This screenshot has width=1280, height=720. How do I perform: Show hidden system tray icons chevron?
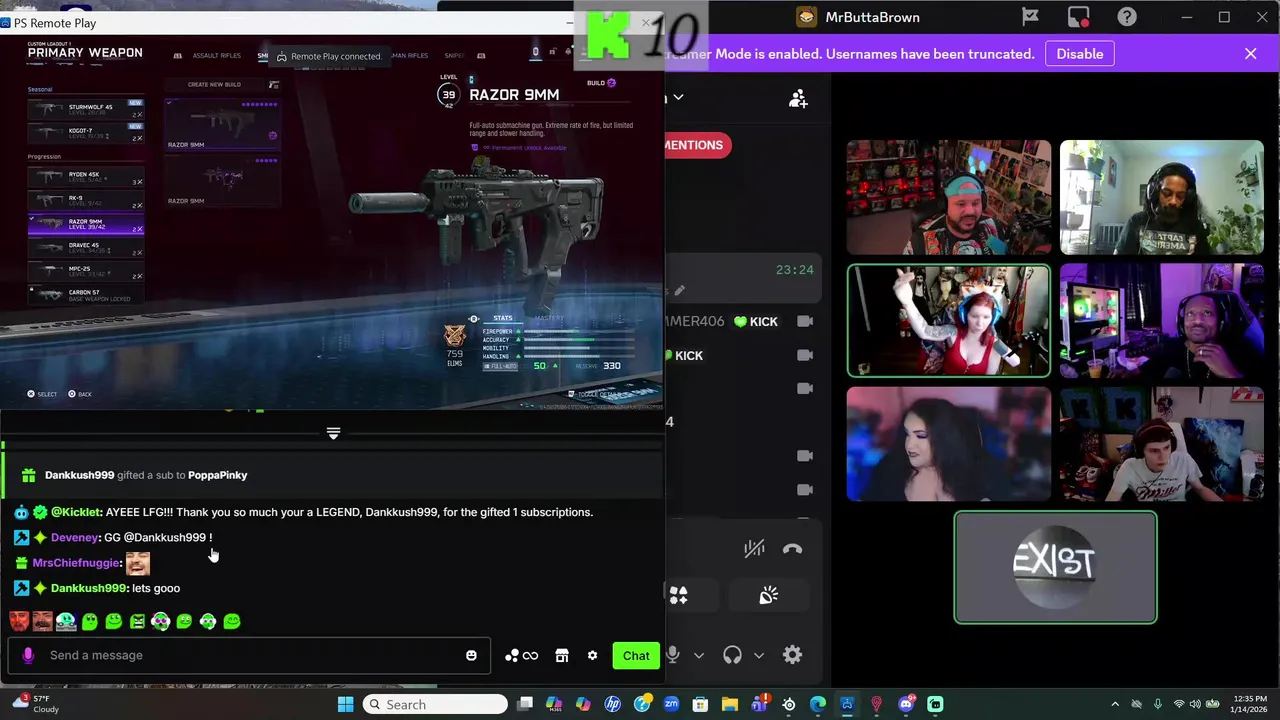(1115, 704)
